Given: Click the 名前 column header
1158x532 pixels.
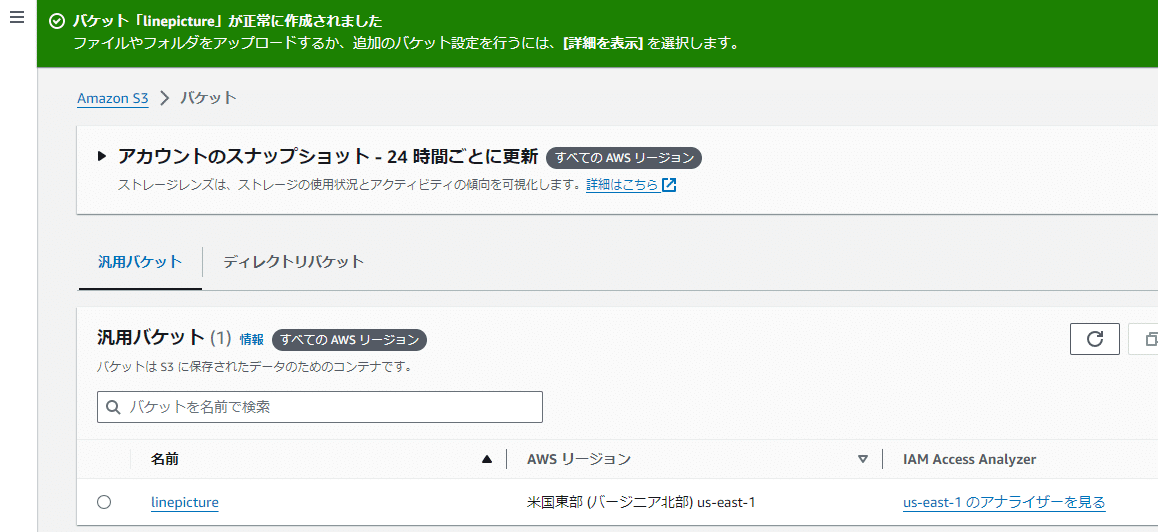Looking at the screenshot, I should coord(165,460).
